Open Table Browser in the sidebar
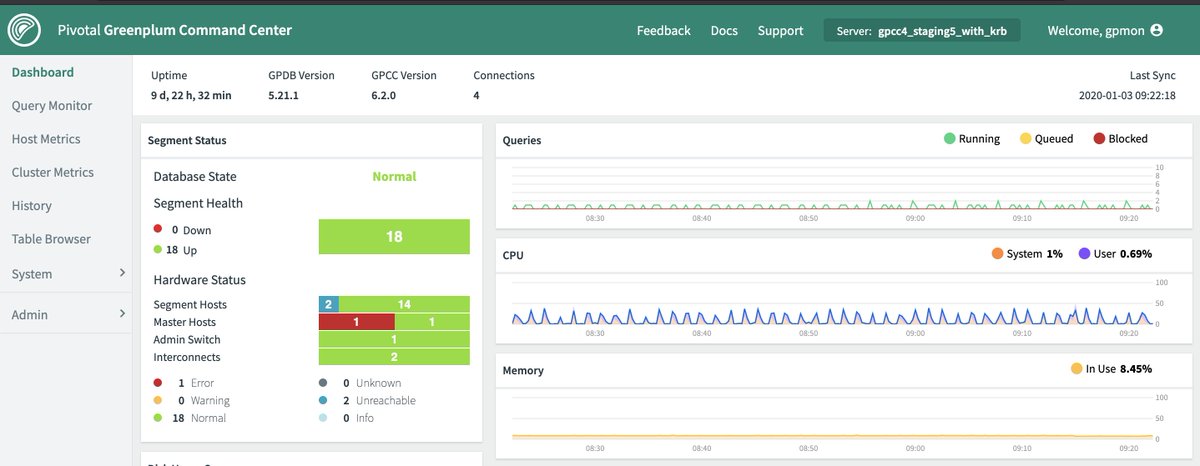The width and height of the screenshot is (1200, 466). (x=51, y=239)
